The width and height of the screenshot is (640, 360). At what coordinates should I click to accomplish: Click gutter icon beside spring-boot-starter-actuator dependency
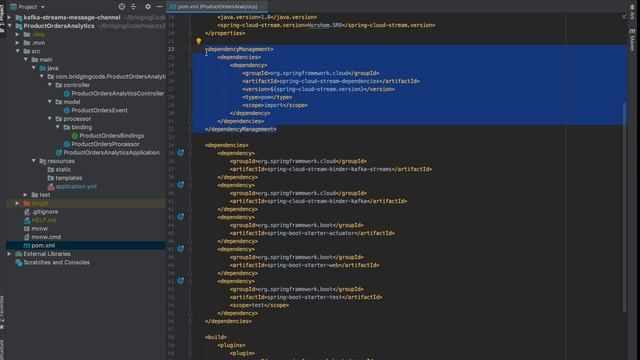click(x=180, y=217)
